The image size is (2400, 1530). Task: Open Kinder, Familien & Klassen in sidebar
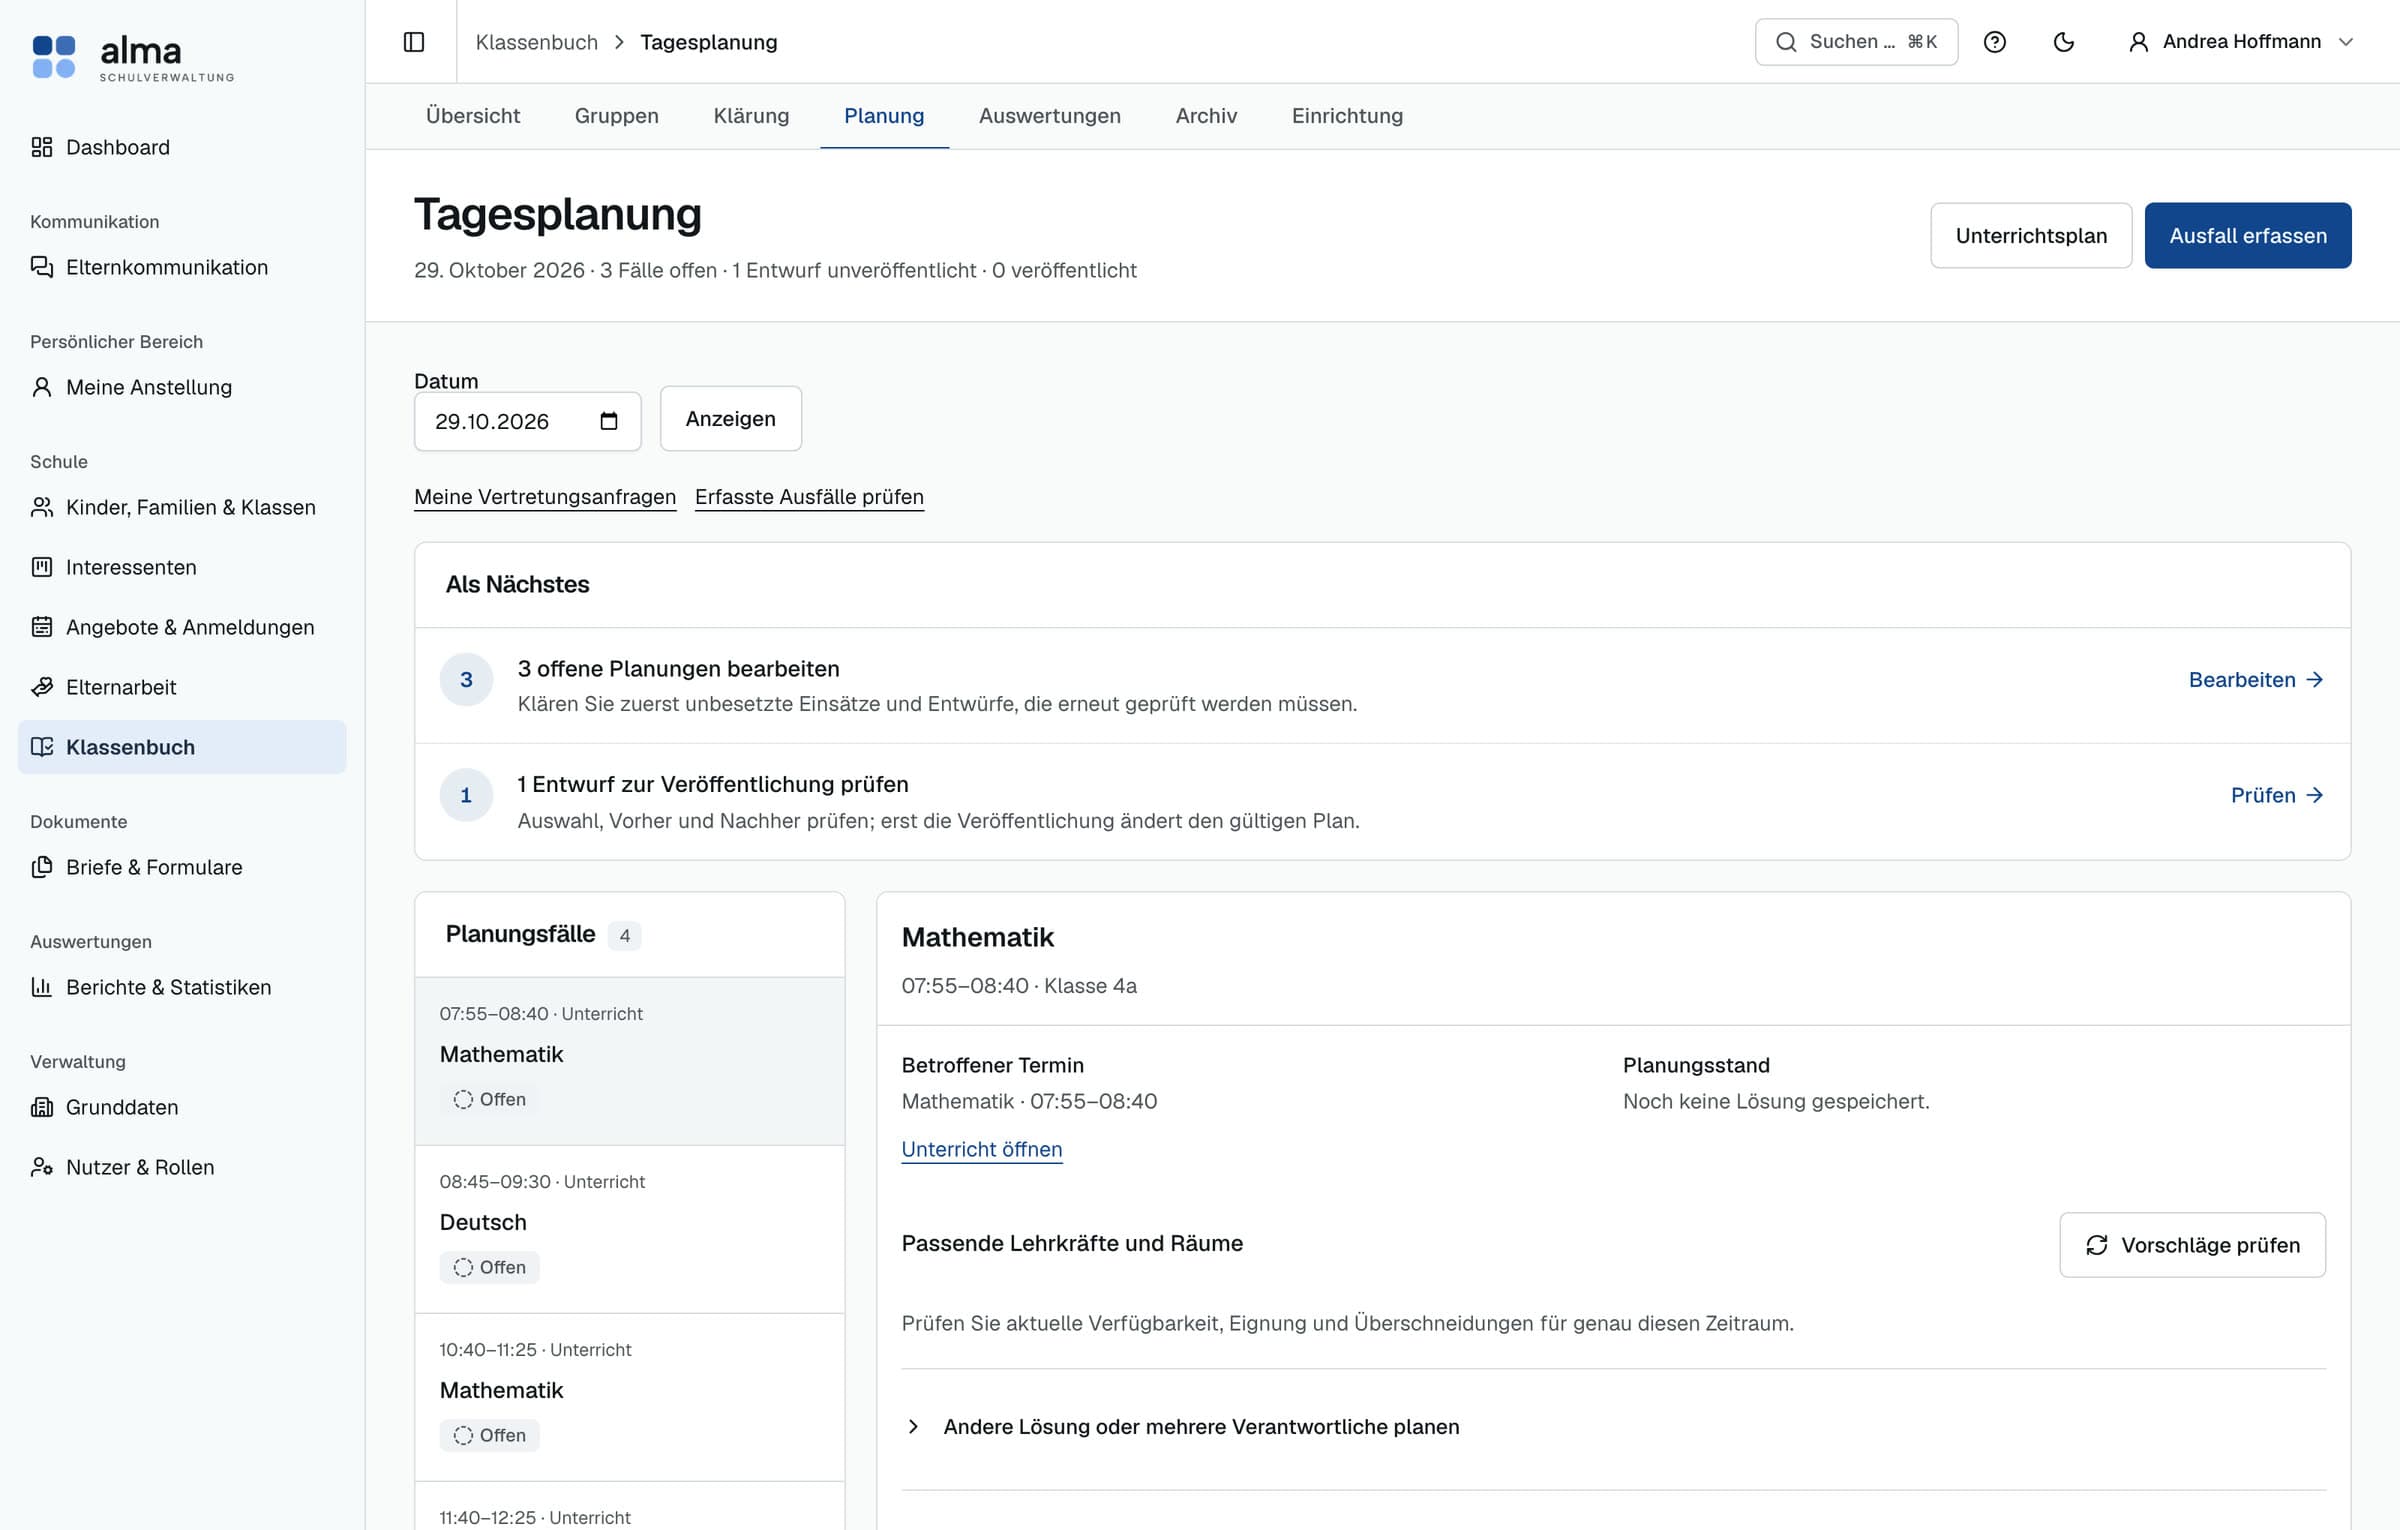(182, 507)
